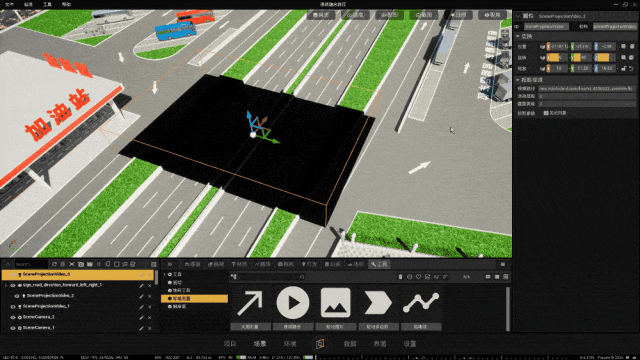Screen dimensions: 640x360
Task: Adjust the rotation Y slider field
Action: pyautogui.click(x=581, y=58)
